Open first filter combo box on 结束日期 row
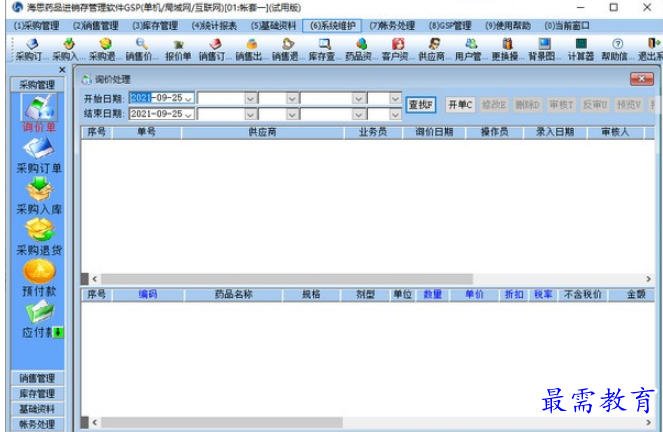The image size is (663, 432). (250, 114)
